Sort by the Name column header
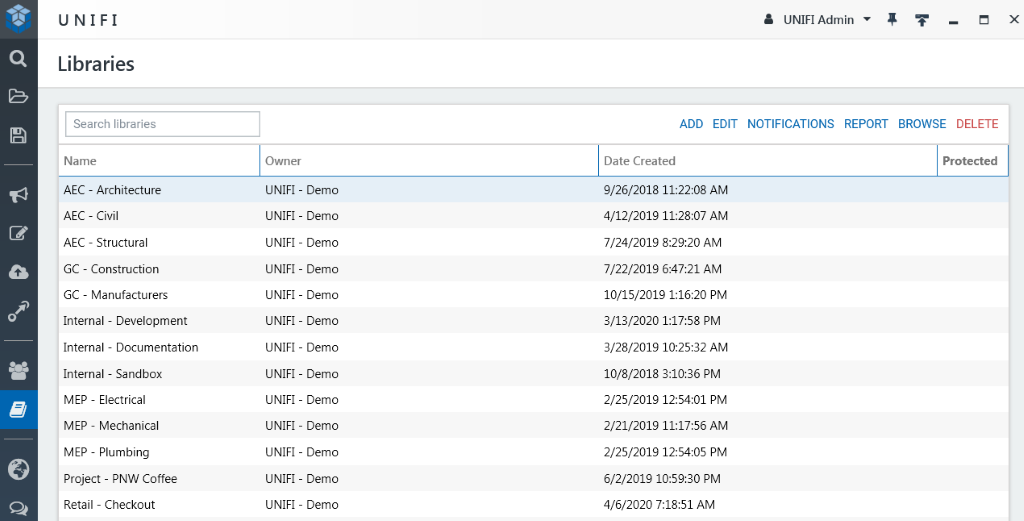 click(x=159, y=161)
